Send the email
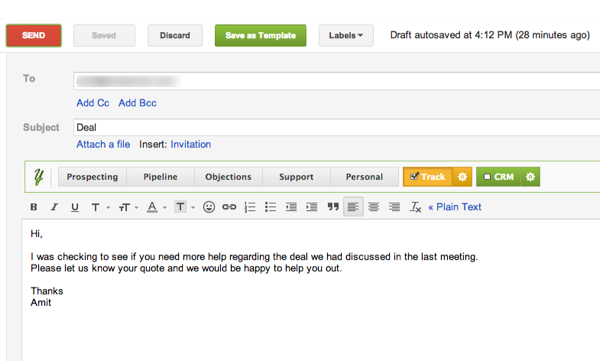 (34, 36)
